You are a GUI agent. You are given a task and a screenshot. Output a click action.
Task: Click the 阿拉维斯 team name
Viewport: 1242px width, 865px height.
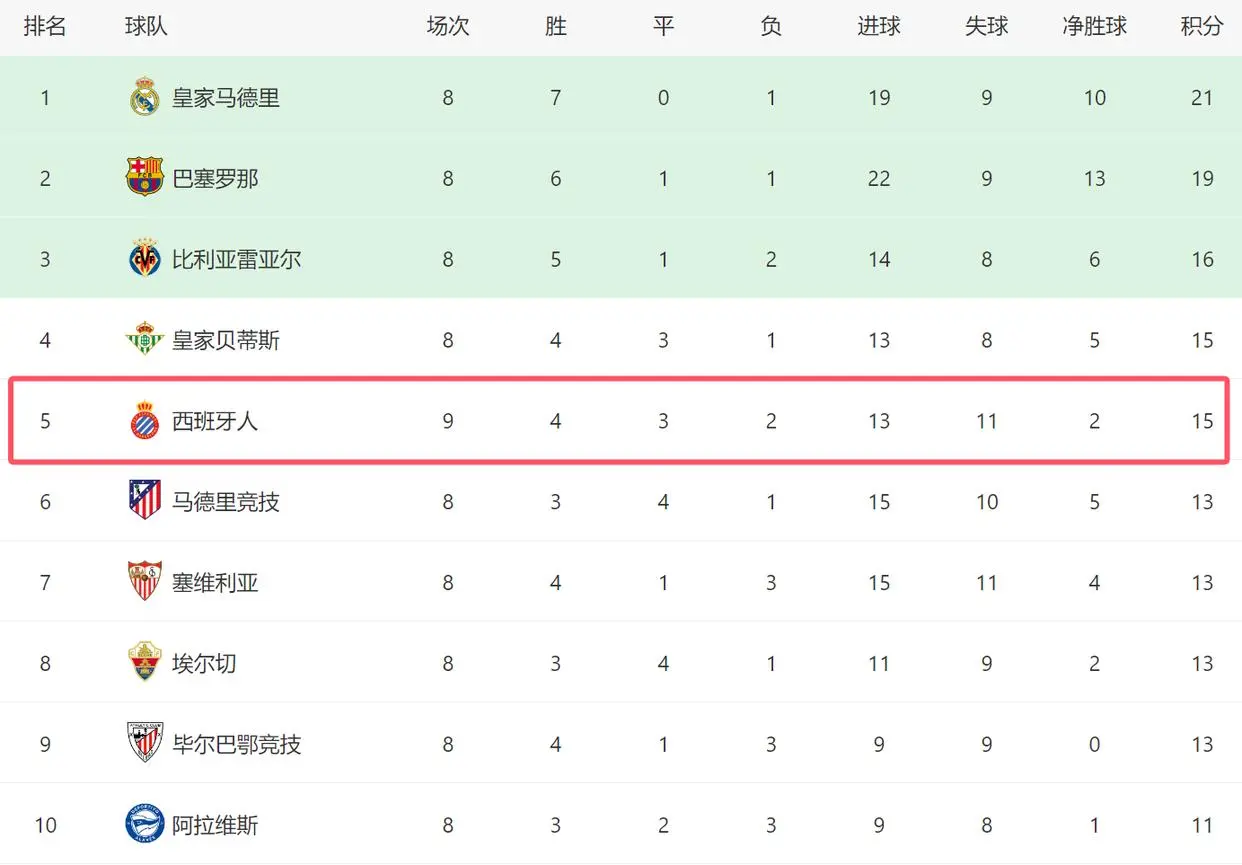(215, 825)
